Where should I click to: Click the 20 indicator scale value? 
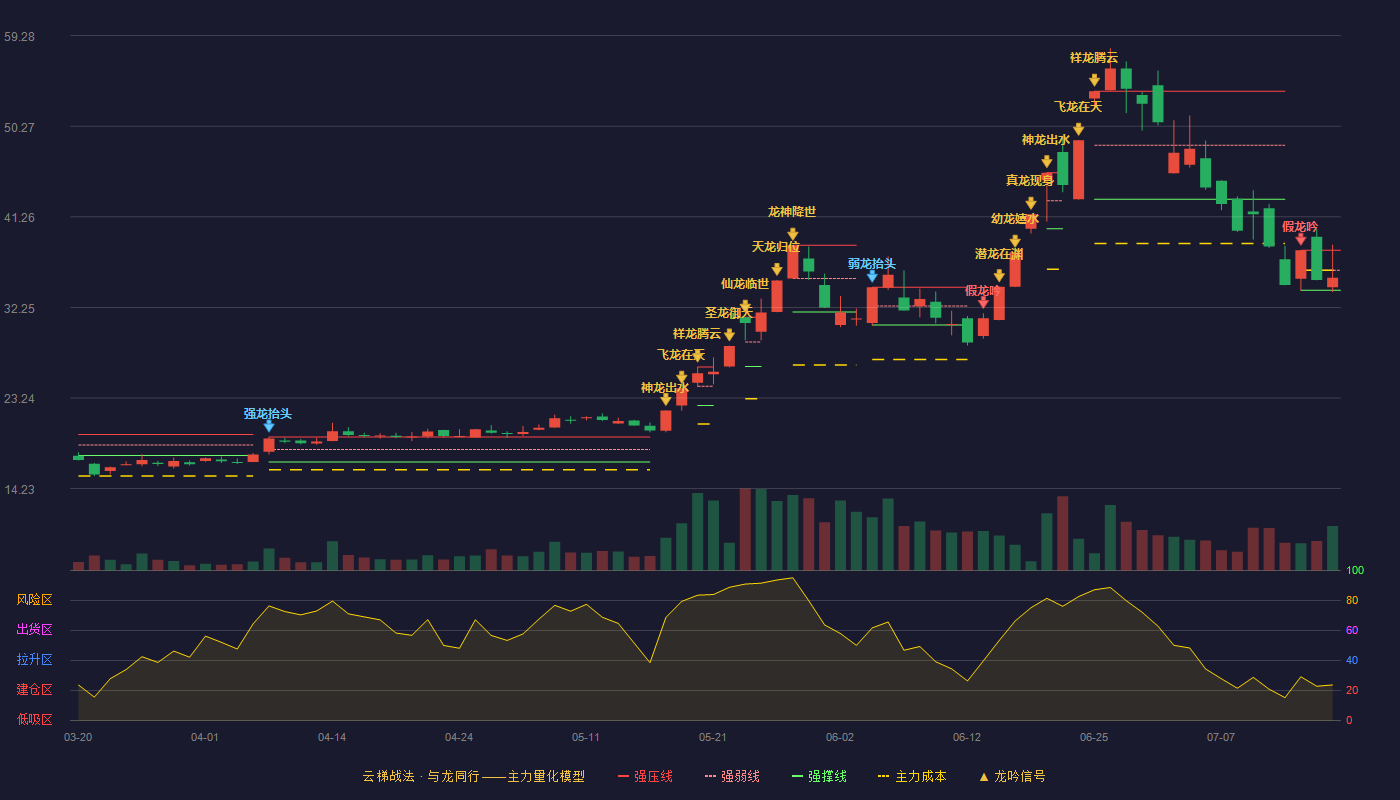tap(1351, 690)
